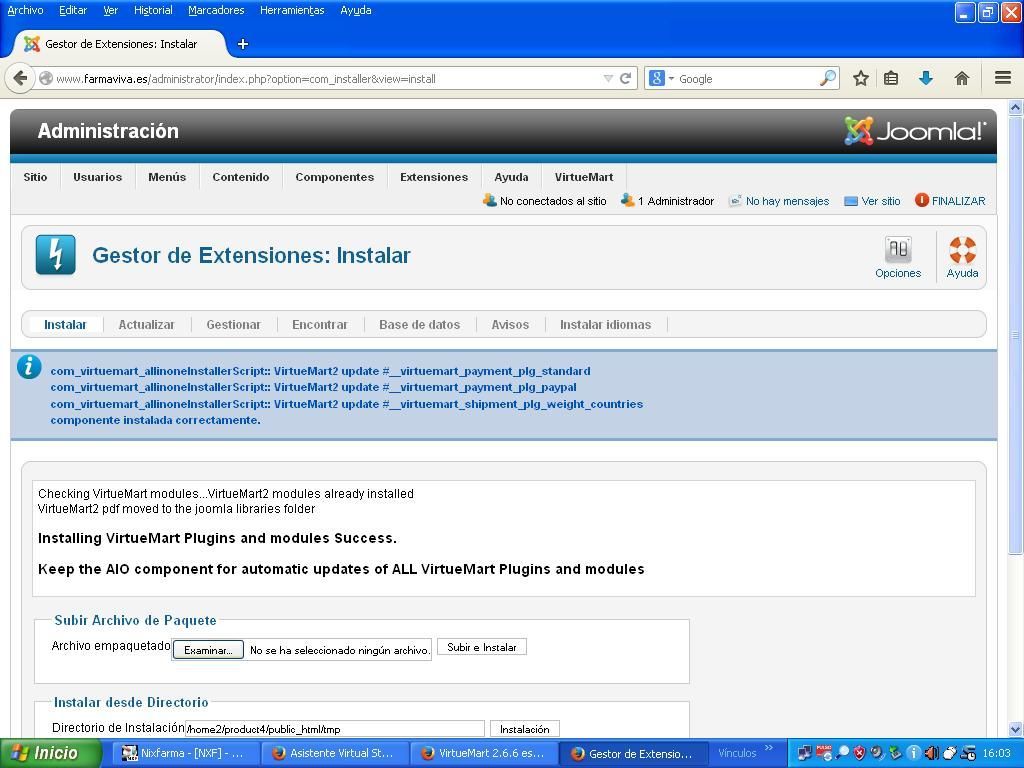The width and height of the screenshot is (1024, 768).
Task: Click the No hay mensajes link
Action: coord(779,201)
